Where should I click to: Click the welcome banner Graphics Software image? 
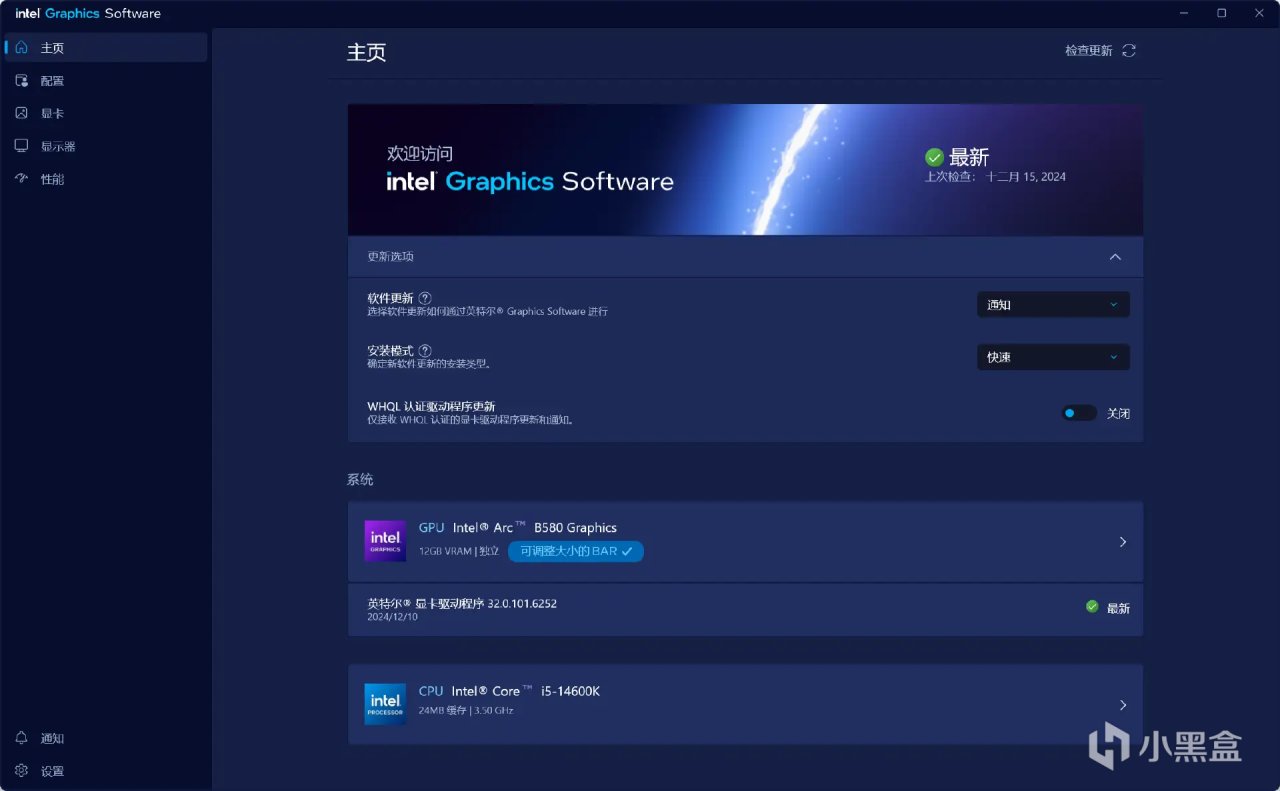pyautogui.click(x=745, y=170)
